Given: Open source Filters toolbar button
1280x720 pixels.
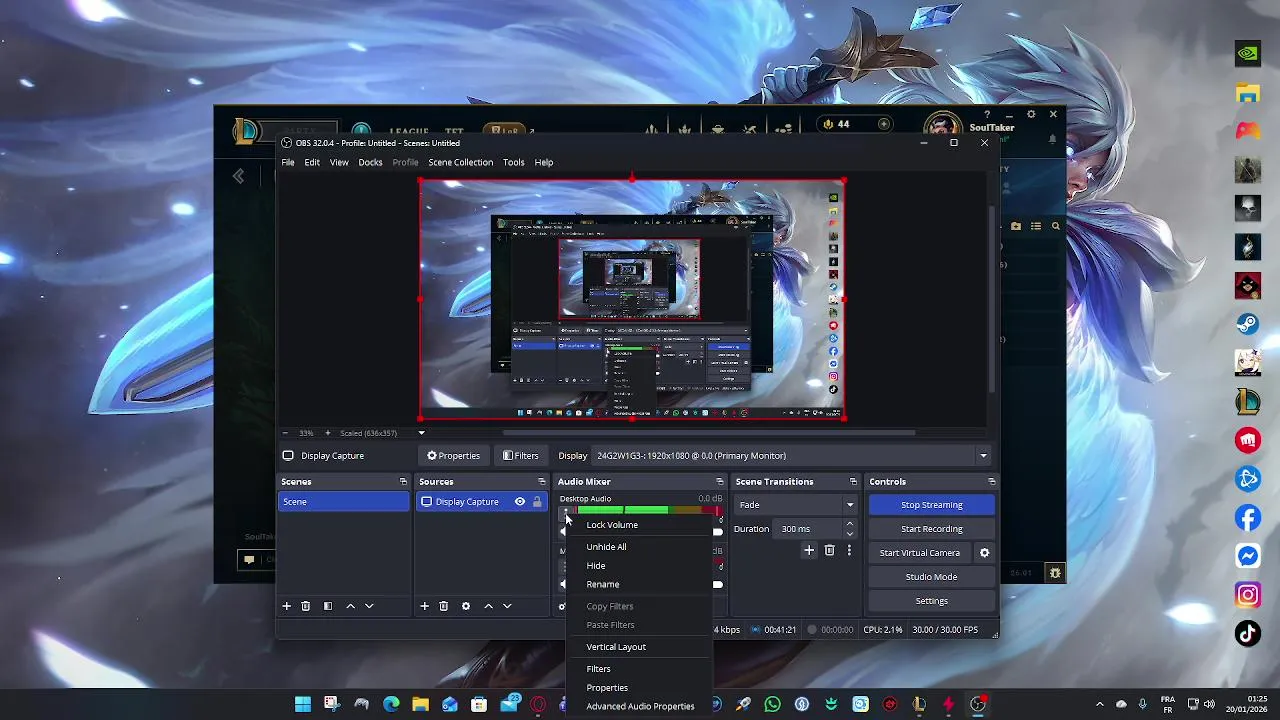Looking at the screenshot, I should click(x=520, y=456).
